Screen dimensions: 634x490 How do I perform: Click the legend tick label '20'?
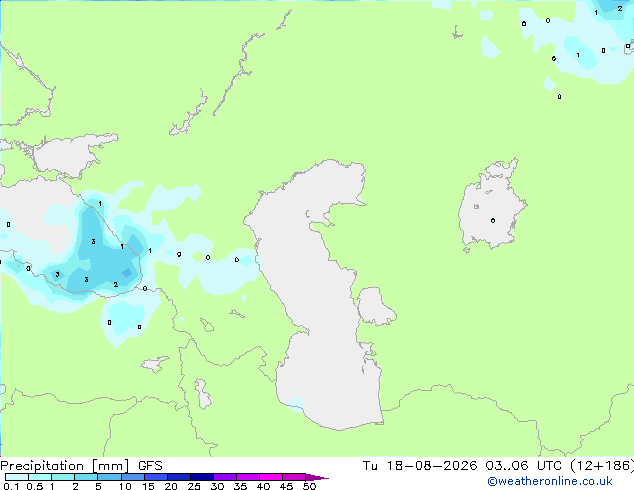point(171,486)
